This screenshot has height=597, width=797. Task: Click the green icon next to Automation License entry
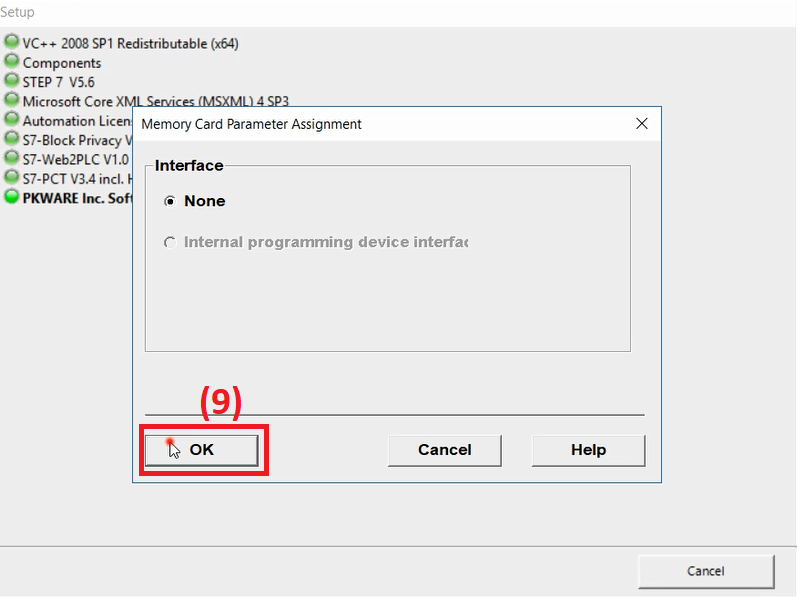click(12, 120)
